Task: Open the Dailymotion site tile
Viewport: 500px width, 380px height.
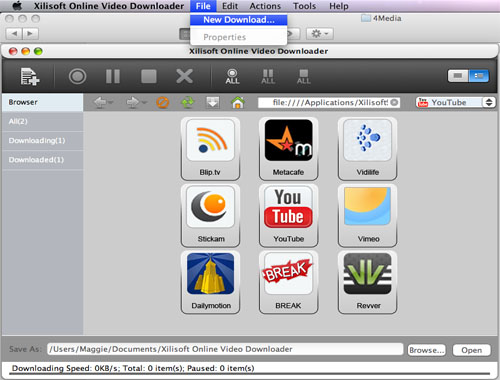Action: coord(210,282)
